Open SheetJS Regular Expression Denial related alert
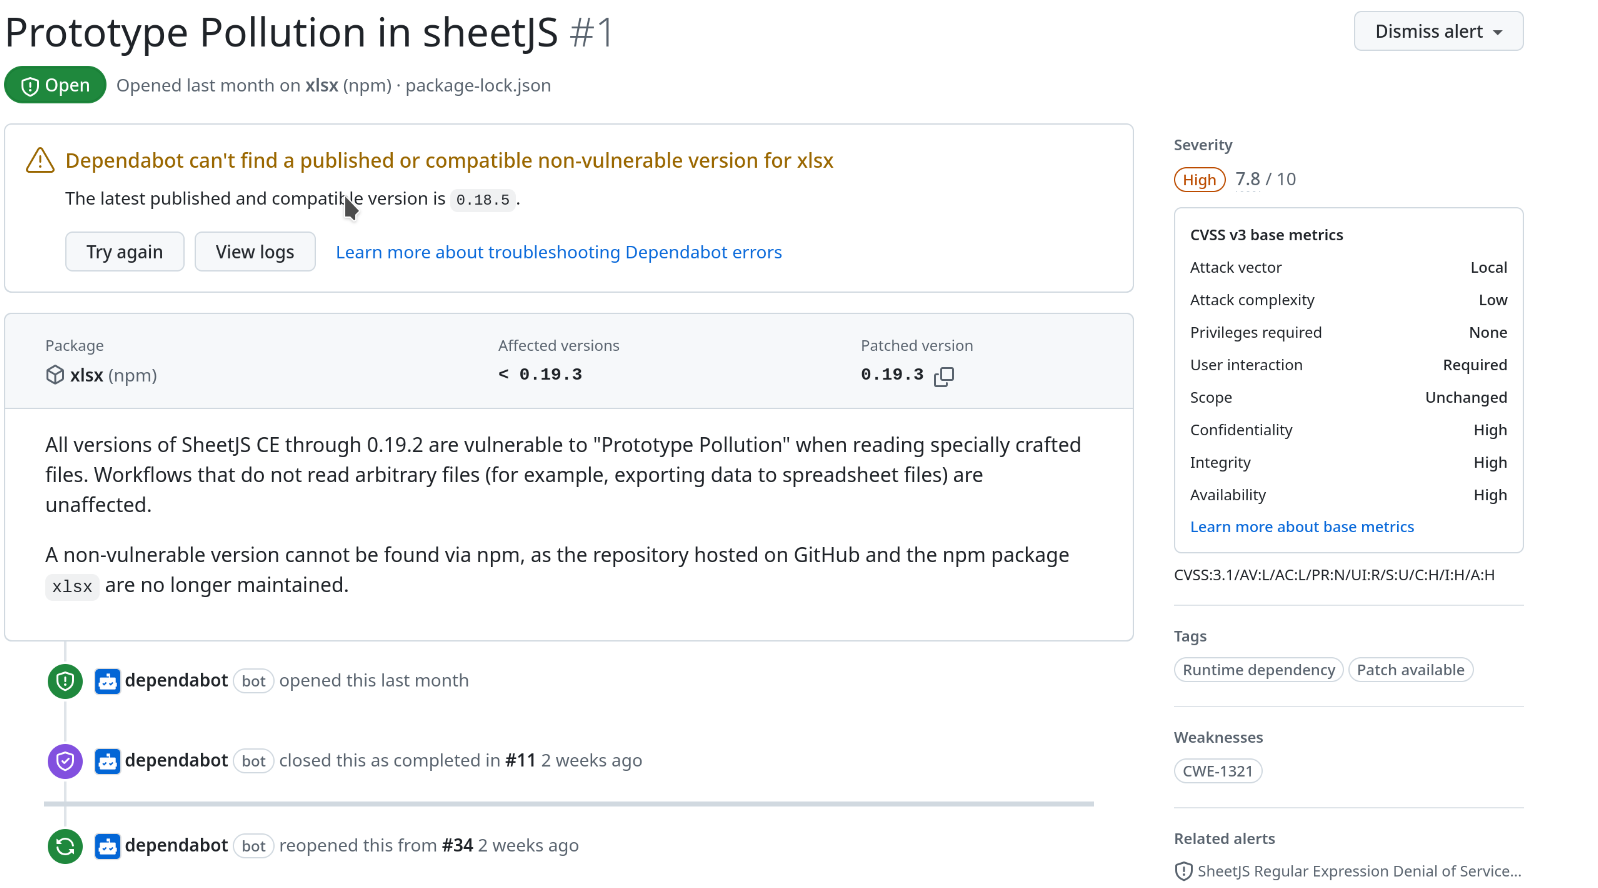This screenshot has height=888, width=1598. coord(1359,871)
